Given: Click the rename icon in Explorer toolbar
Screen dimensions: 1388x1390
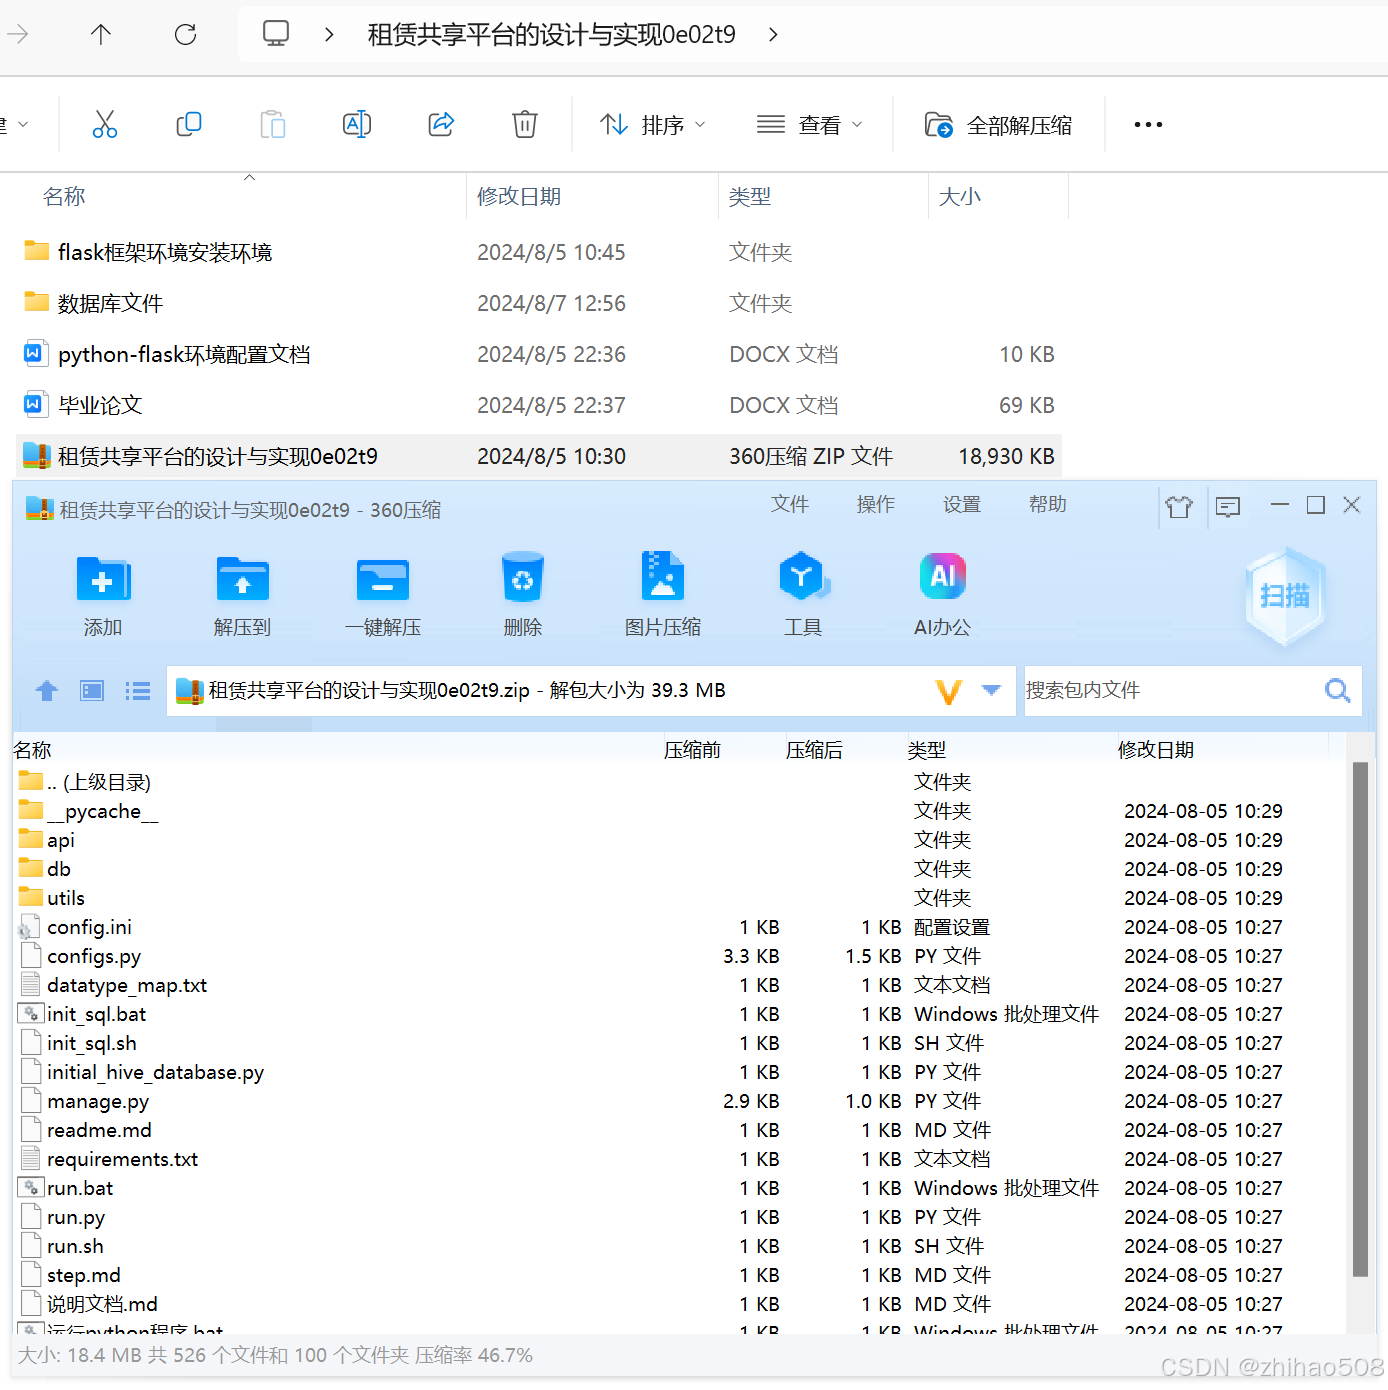Looking at the screenshot, I should 357,124.
